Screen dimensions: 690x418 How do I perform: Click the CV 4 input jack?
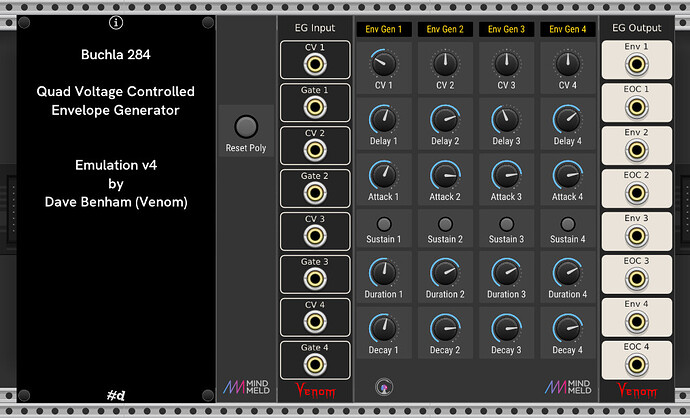pos(315,322)
